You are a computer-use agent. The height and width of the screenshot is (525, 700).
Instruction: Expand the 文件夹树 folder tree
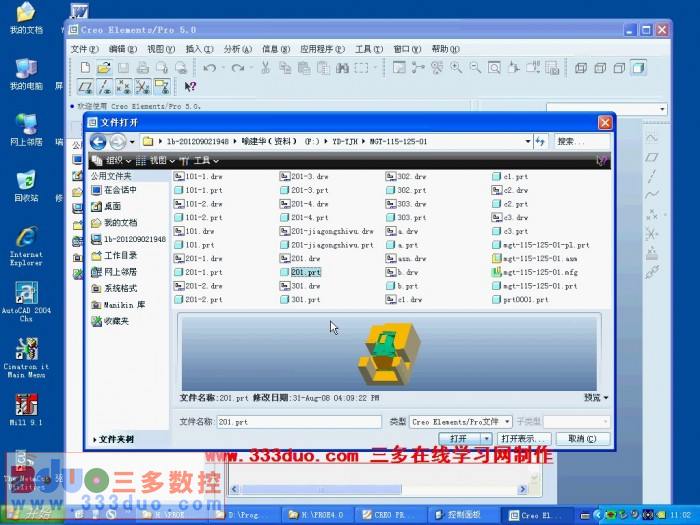tap(114, 439)
